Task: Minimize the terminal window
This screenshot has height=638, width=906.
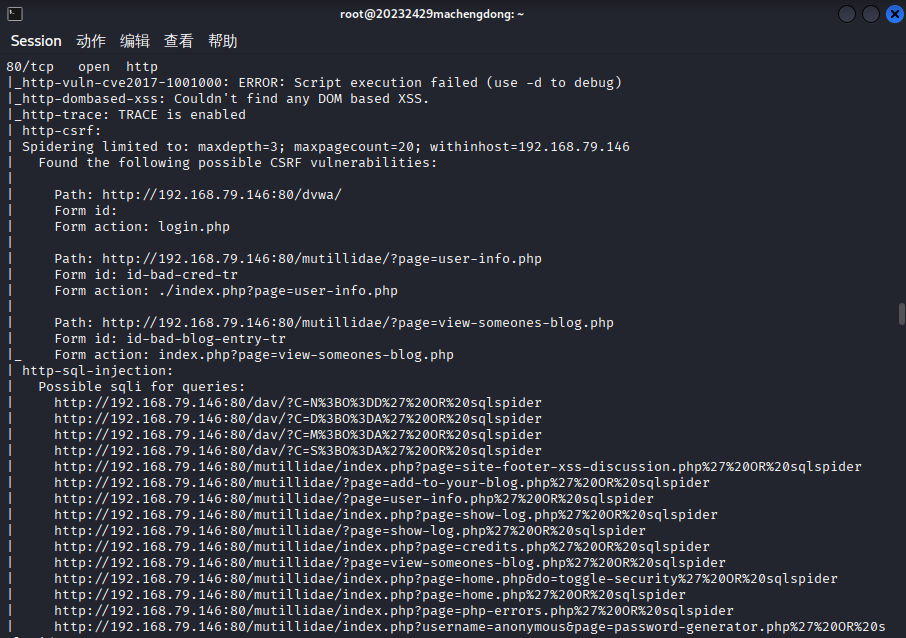Action: (846, 14)
